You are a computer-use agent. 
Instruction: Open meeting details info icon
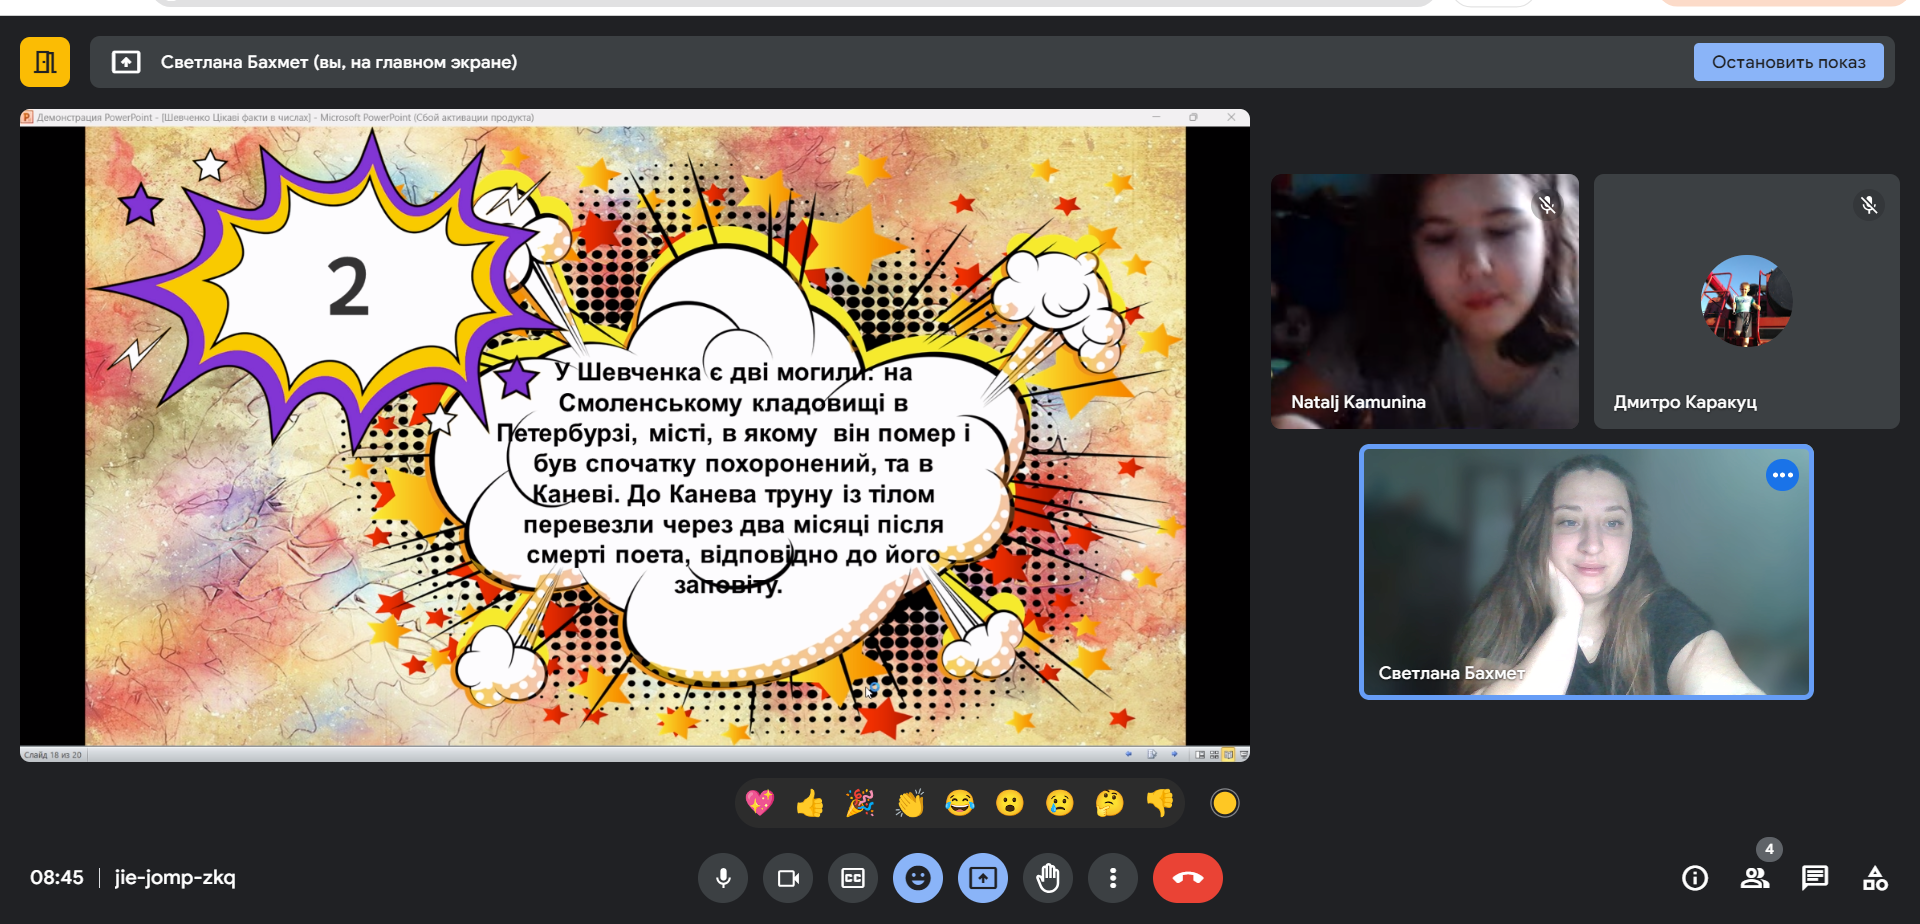tap(1695, 878)
